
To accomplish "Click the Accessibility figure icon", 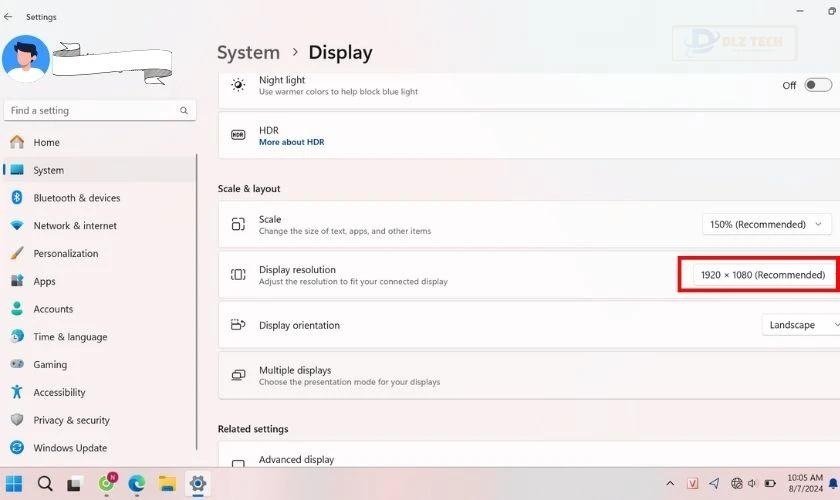I will 17,392.
